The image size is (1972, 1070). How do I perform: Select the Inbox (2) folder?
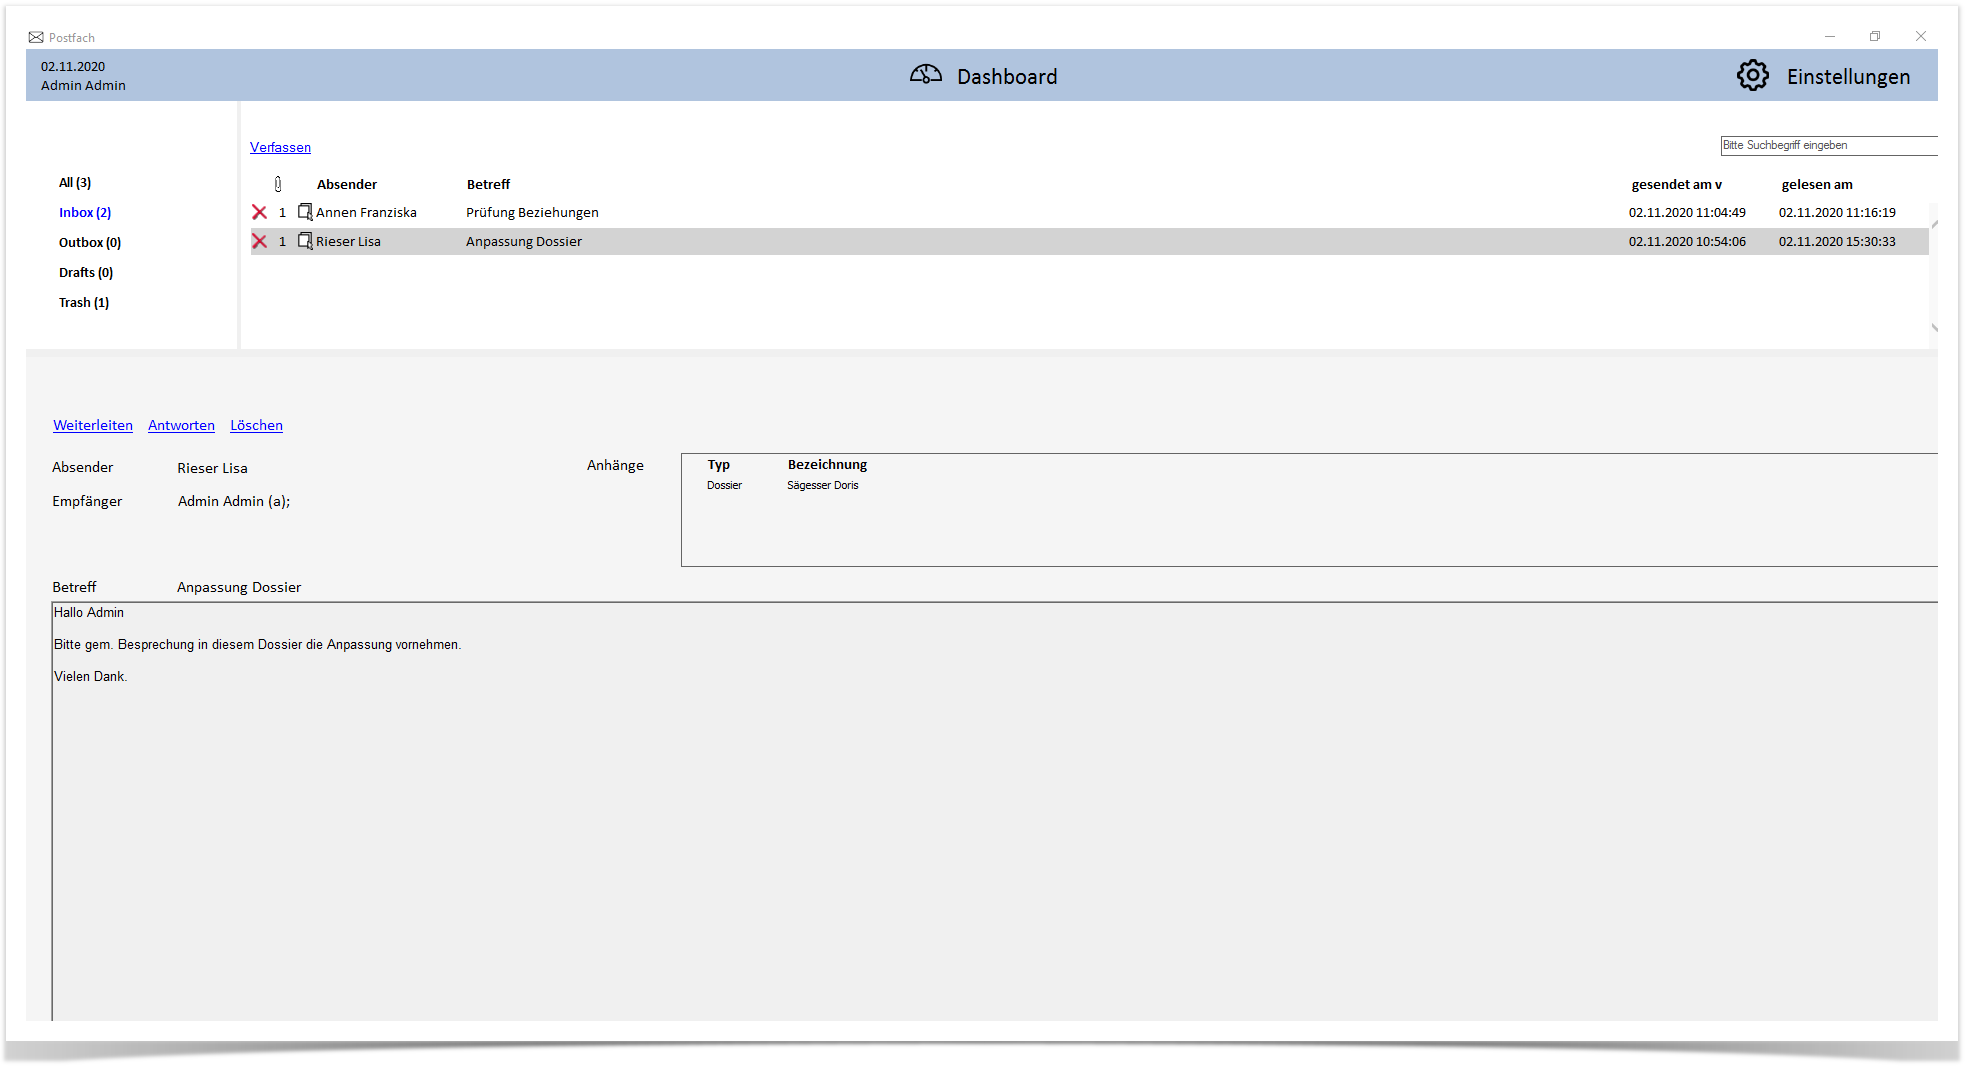85,213
